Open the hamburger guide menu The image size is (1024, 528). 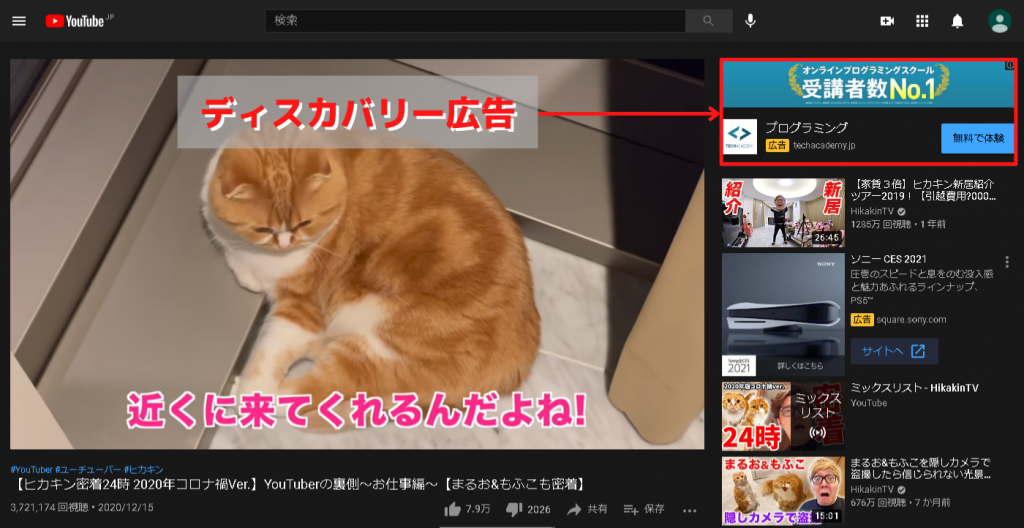point(20,21)
